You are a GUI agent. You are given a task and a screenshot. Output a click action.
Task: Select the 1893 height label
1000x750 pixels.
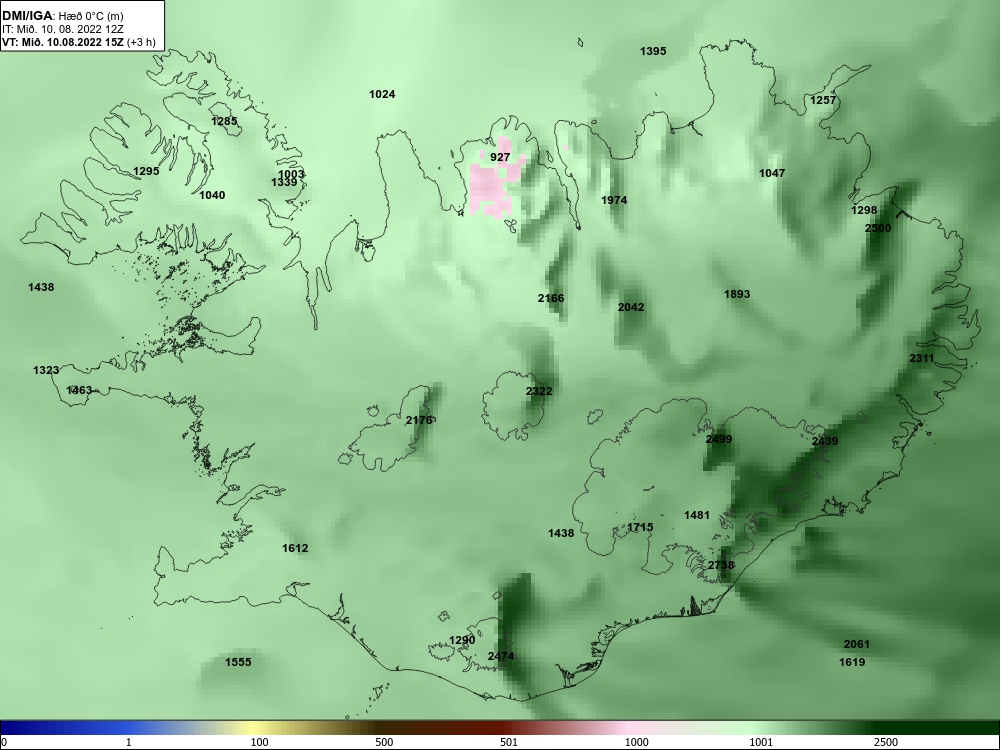pyautogui.click(x=737, y=294)
